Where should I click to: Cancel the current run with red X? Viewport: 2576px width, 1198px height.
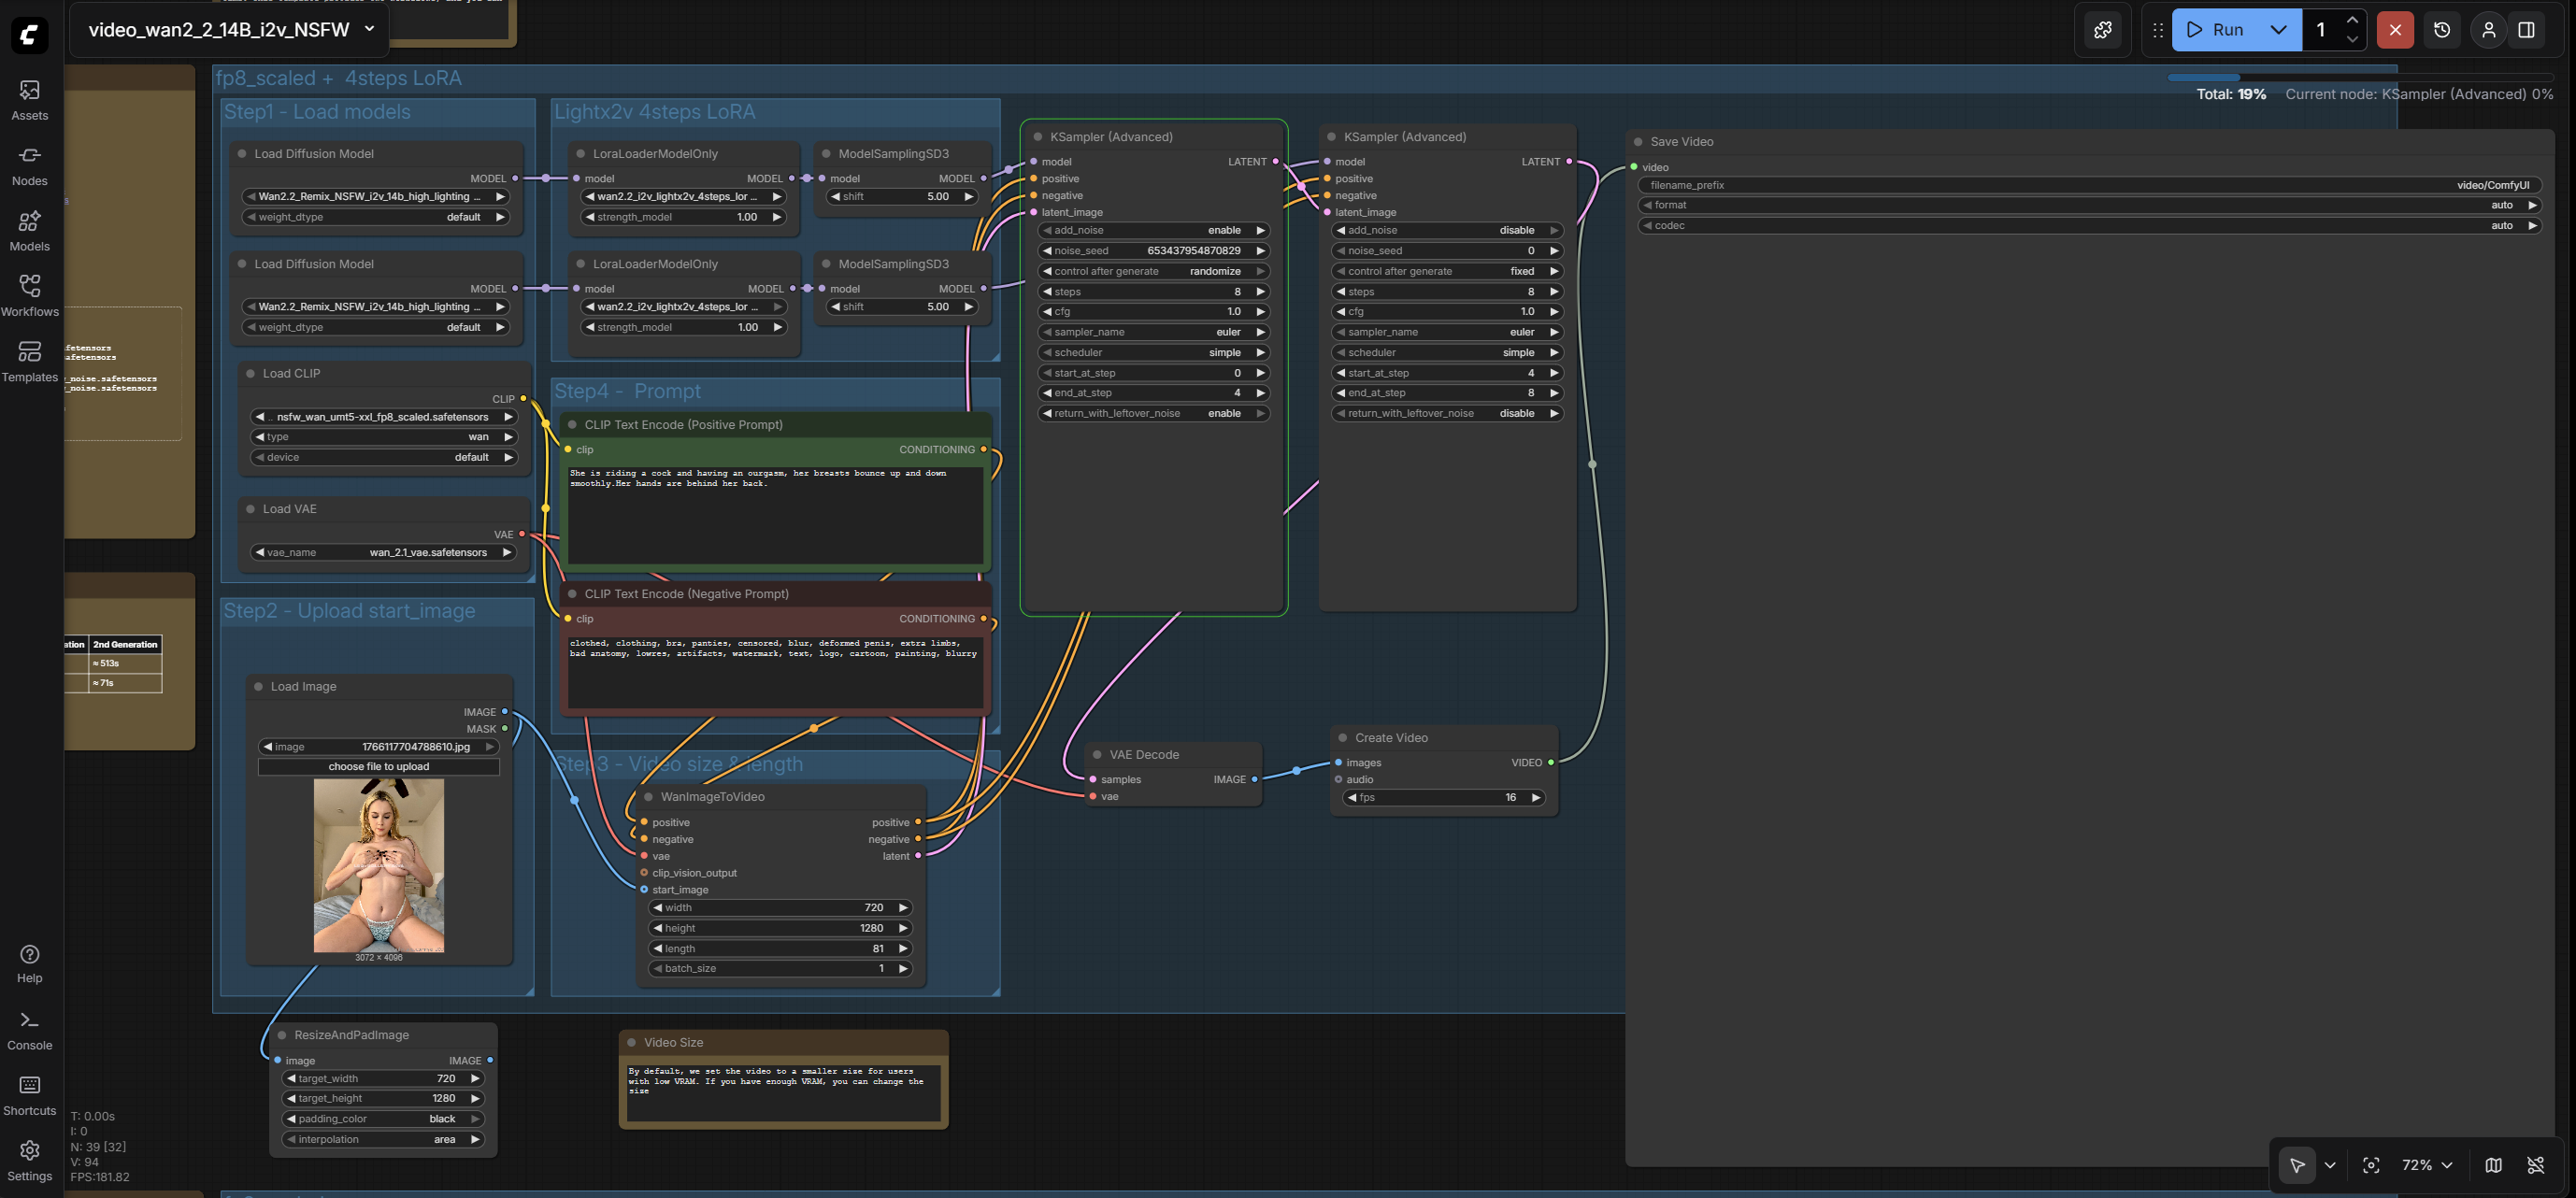pyautogui.click(x=2394, y=30)
